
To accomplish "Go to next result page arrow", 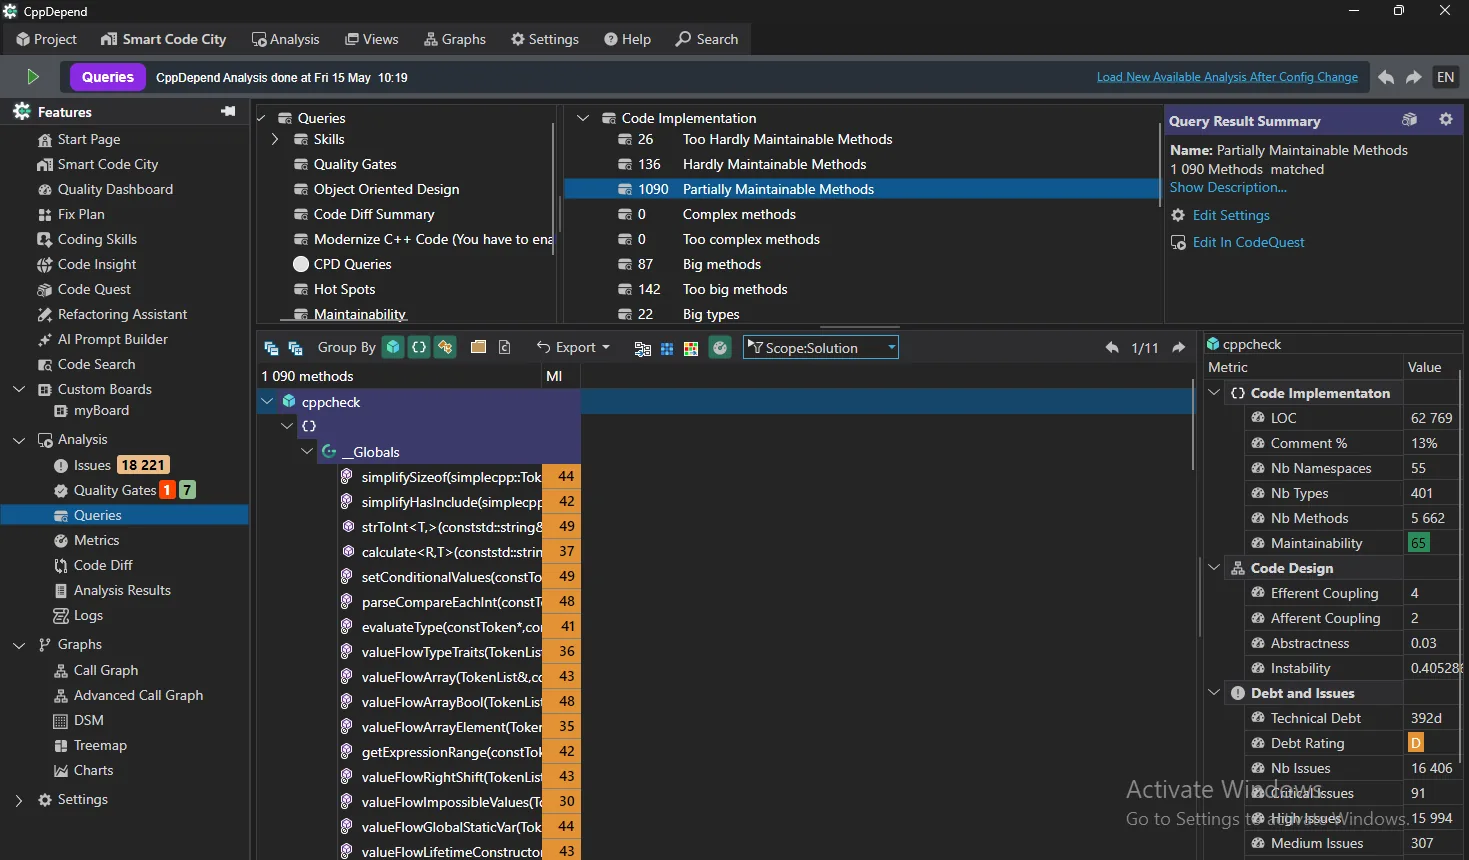I will pos(1179,348).
